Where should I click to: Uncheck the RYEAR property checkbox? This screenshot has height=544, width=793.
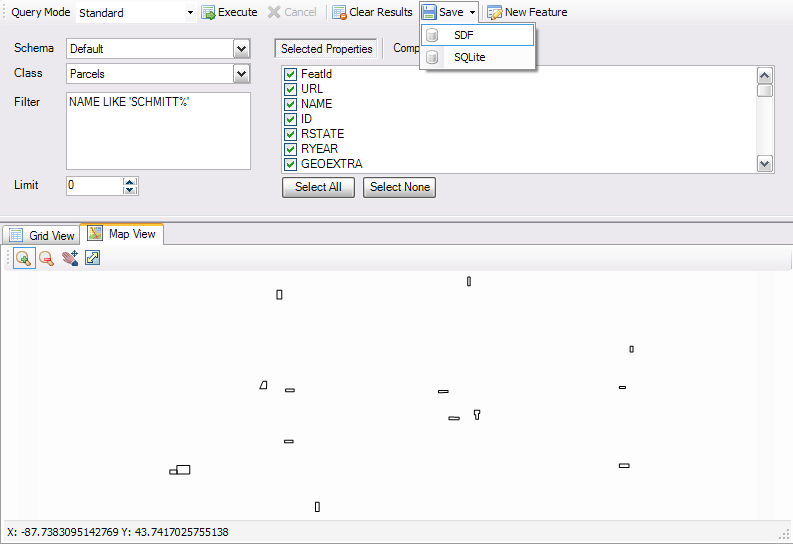tap(290, 149)
